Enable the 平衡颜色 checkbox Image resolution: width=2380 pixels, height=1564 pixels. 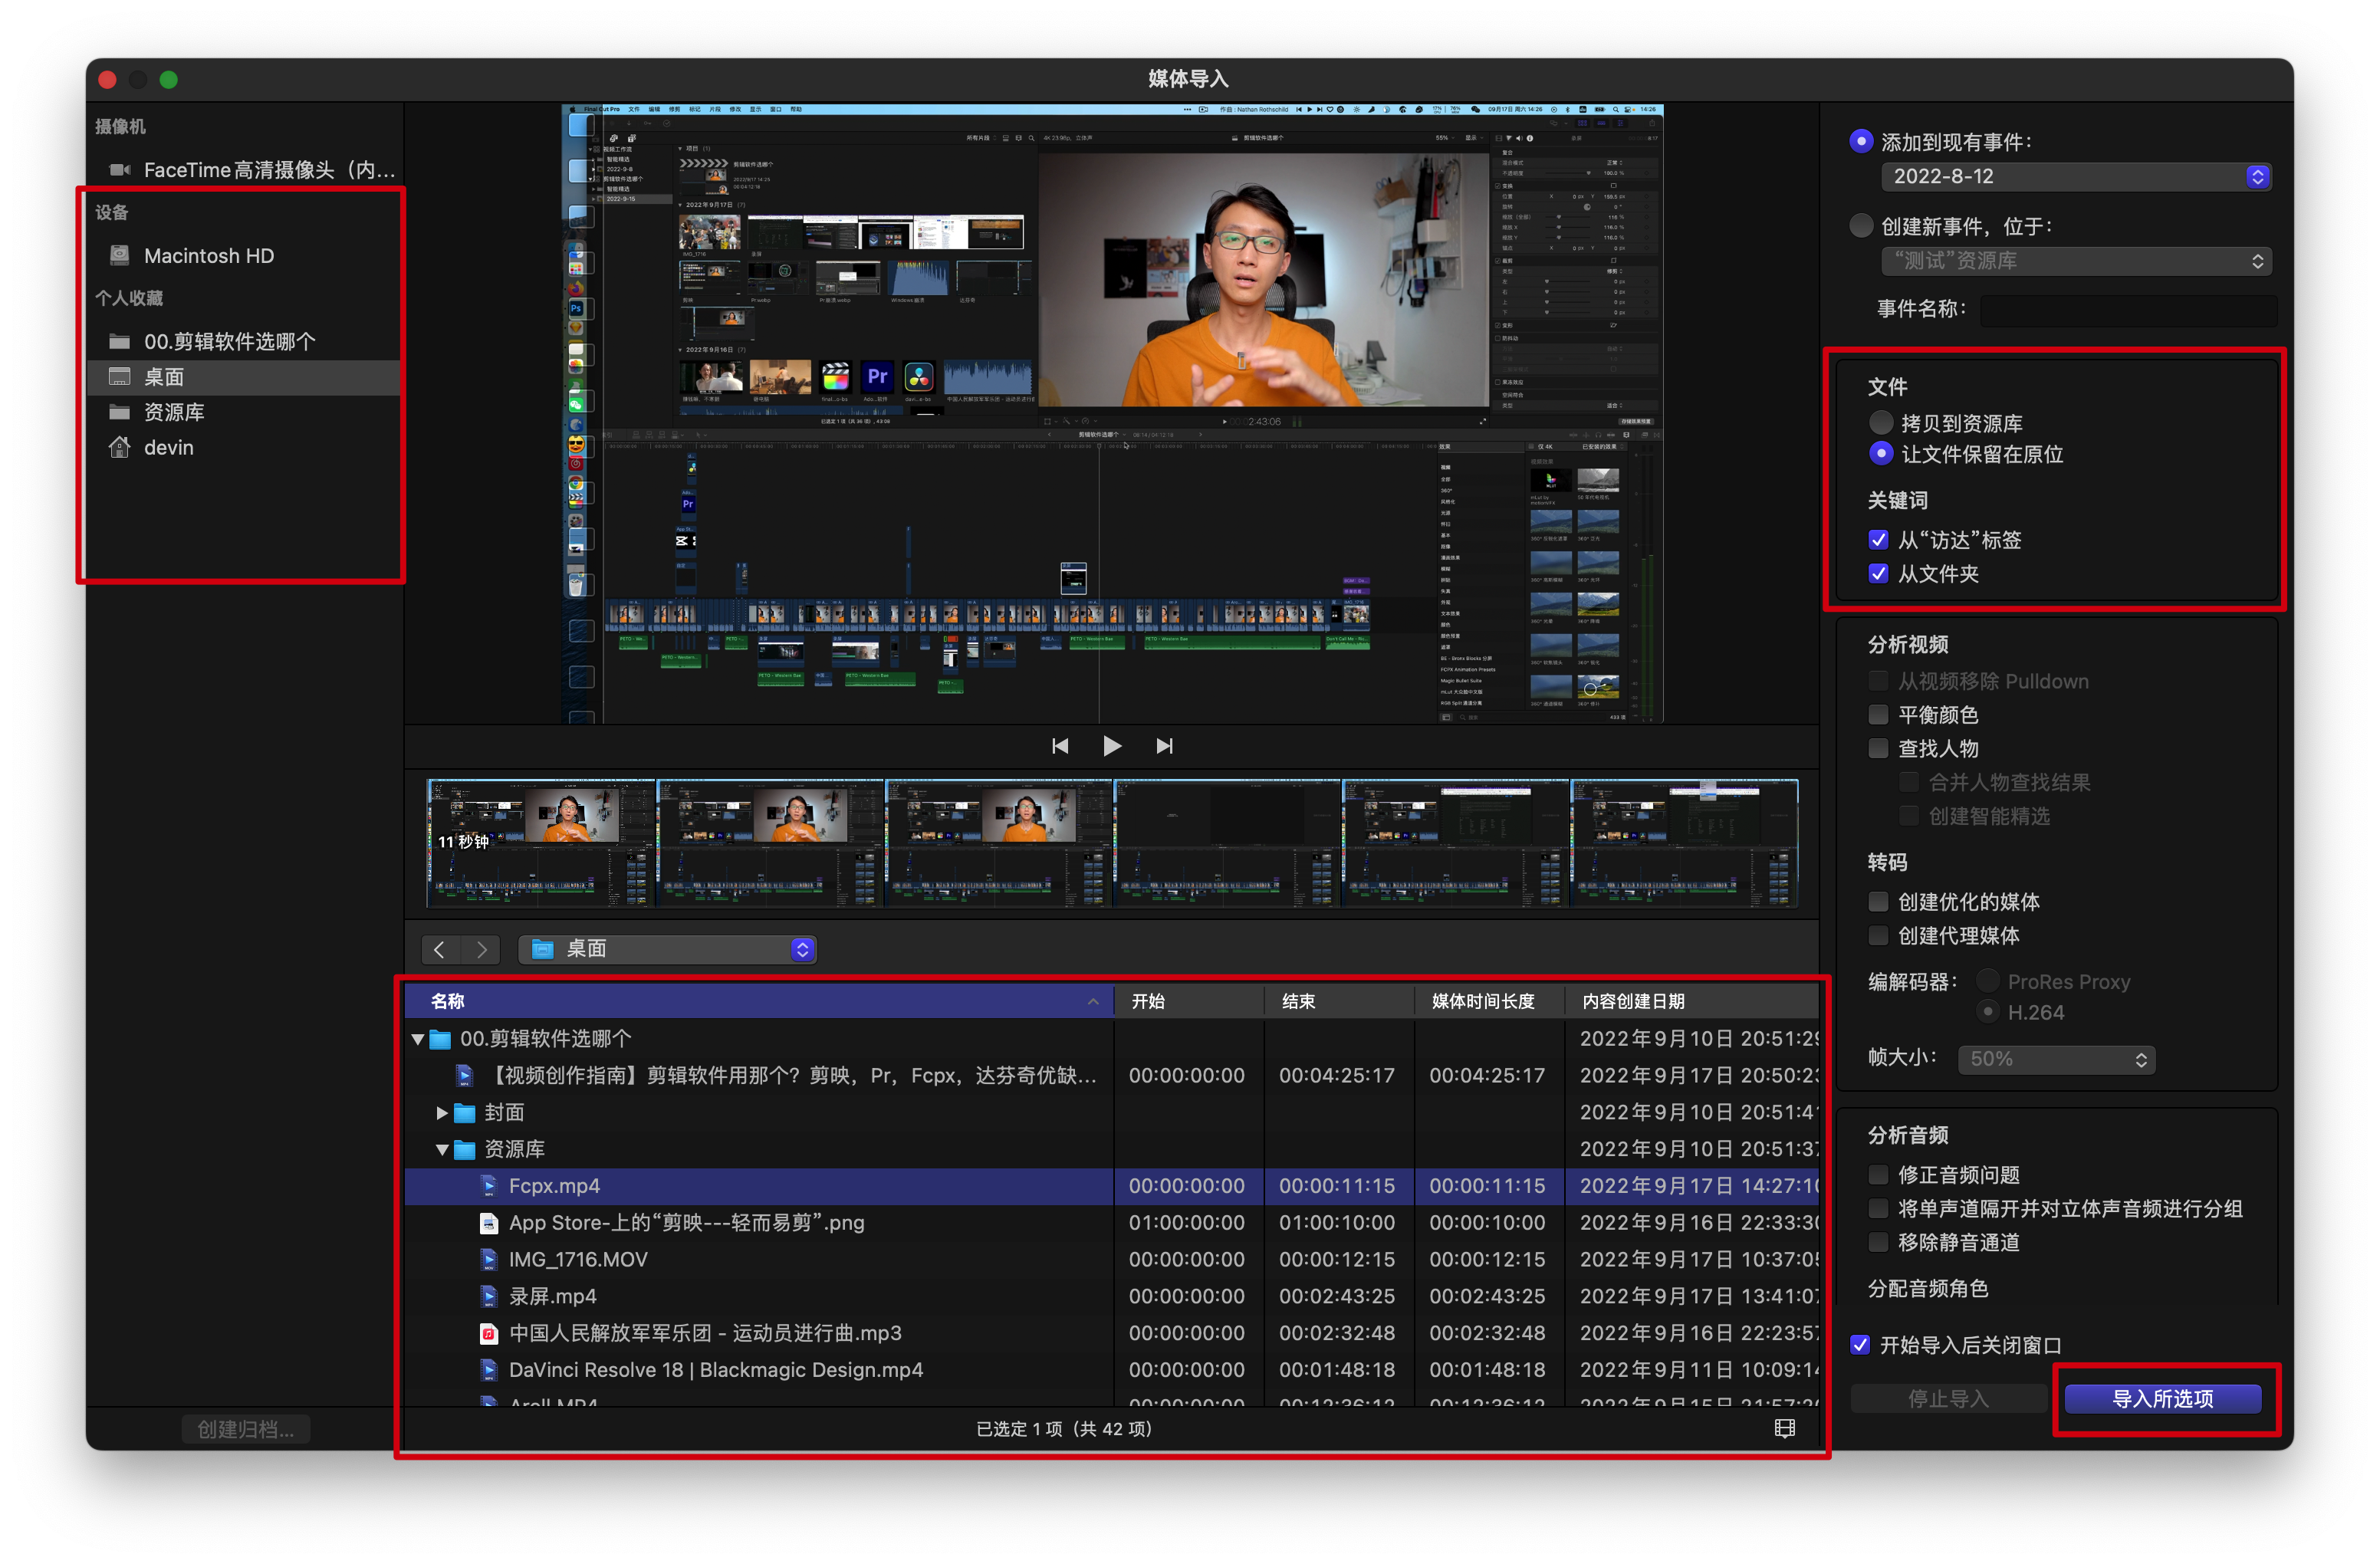[x=1878, y=715]
